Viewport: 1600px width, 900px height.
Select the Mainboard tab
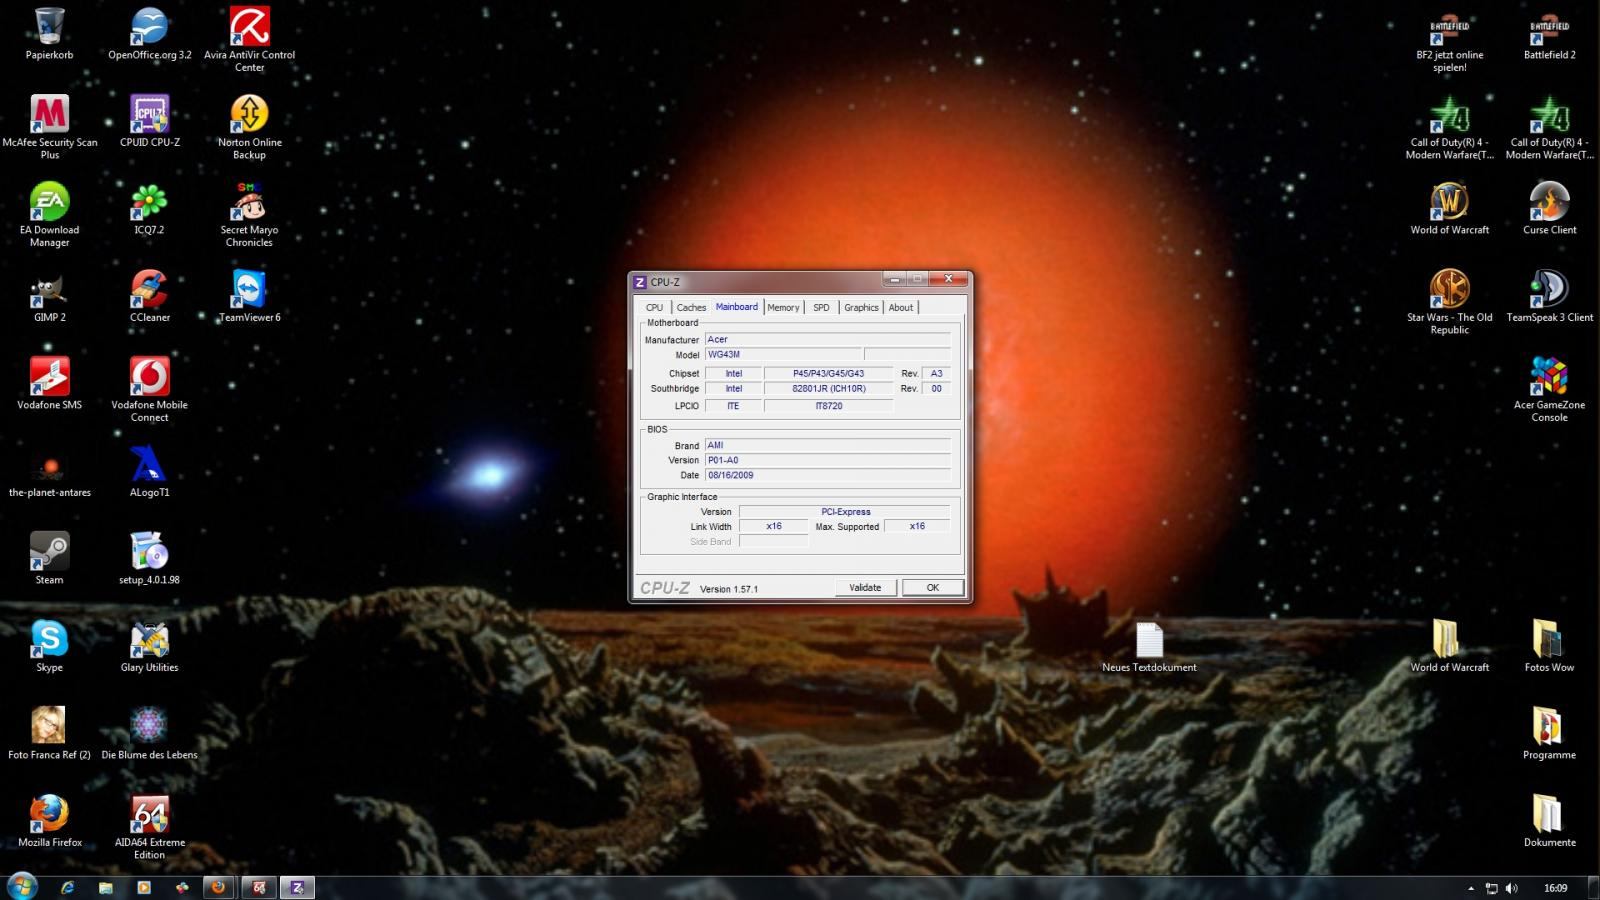(737, 307)
